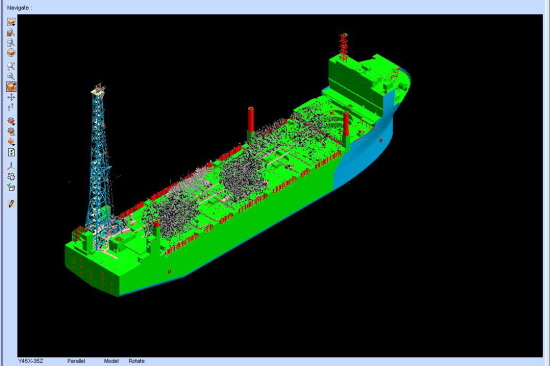Viewport: 550px width, 366px height.
Task: Select the zoom-to-selection magnifier icon
Action: click(x=11, y=32)
